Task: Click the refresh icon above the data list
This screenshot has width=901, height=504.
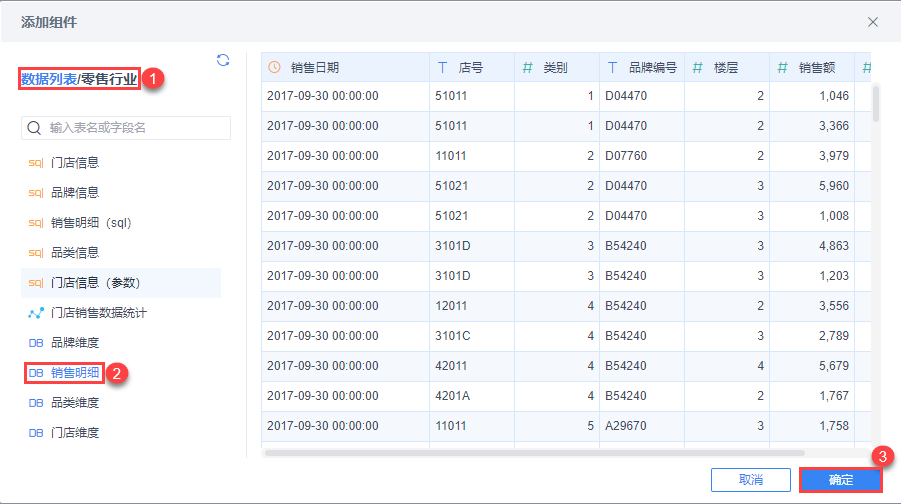Action: pos(223,60)
